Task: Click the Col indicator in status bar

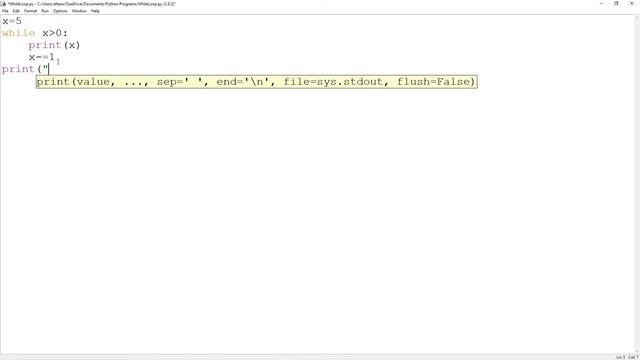Action: click(x=633, y=357)
